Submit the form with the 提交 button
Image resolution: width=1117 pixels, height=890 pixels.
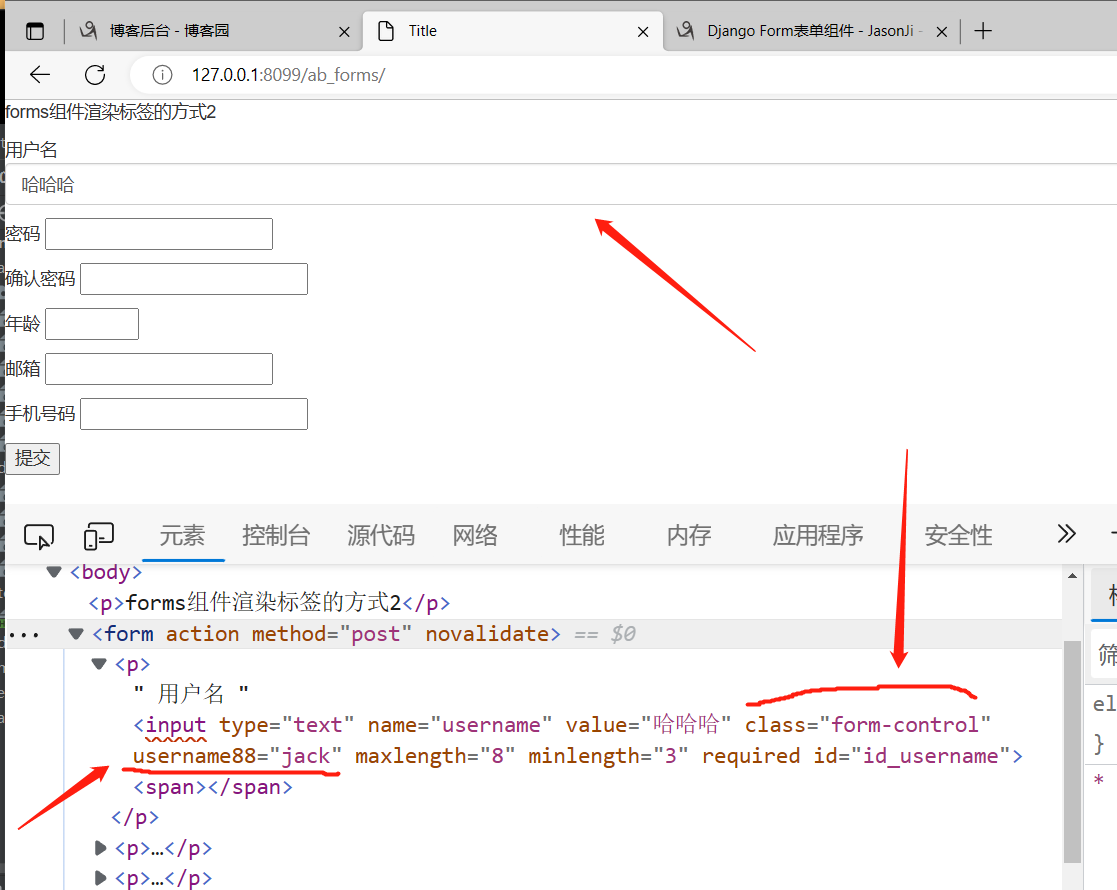(33, 458)
